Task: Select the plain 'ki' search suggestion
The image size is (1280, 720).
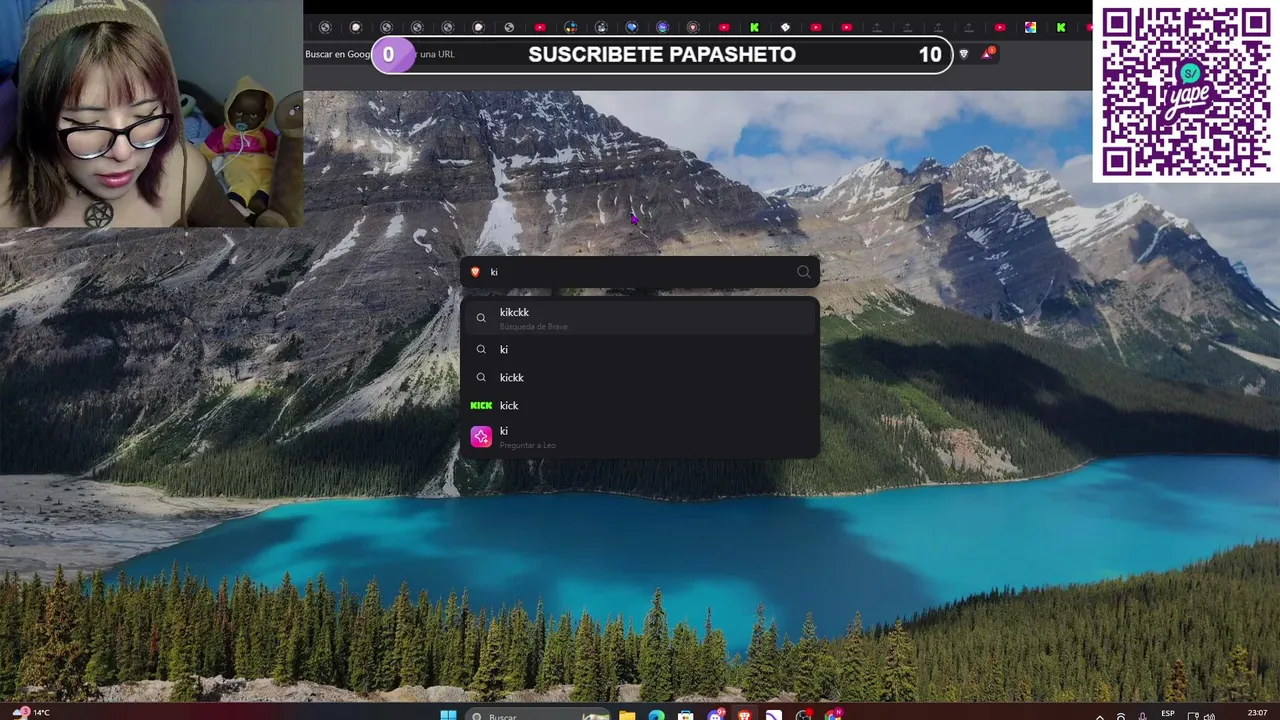Action: pos(640,349)
